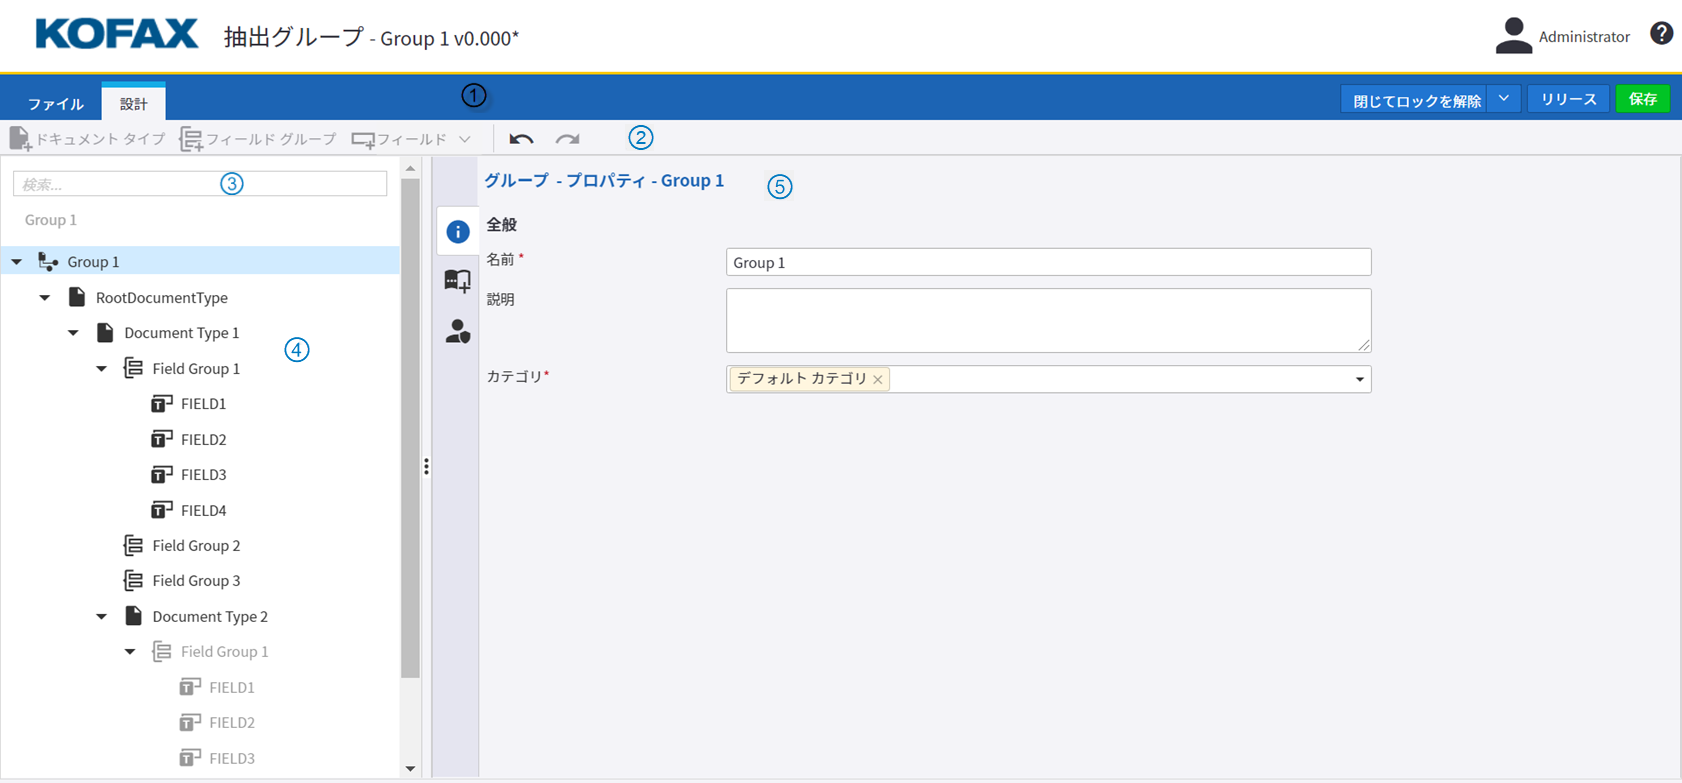Viewport: 1682px width, 783px height.
Task: Open the 閉じてロックを解除 split-button arrow
Action: pyautogui.click(x=1504, y=99)
